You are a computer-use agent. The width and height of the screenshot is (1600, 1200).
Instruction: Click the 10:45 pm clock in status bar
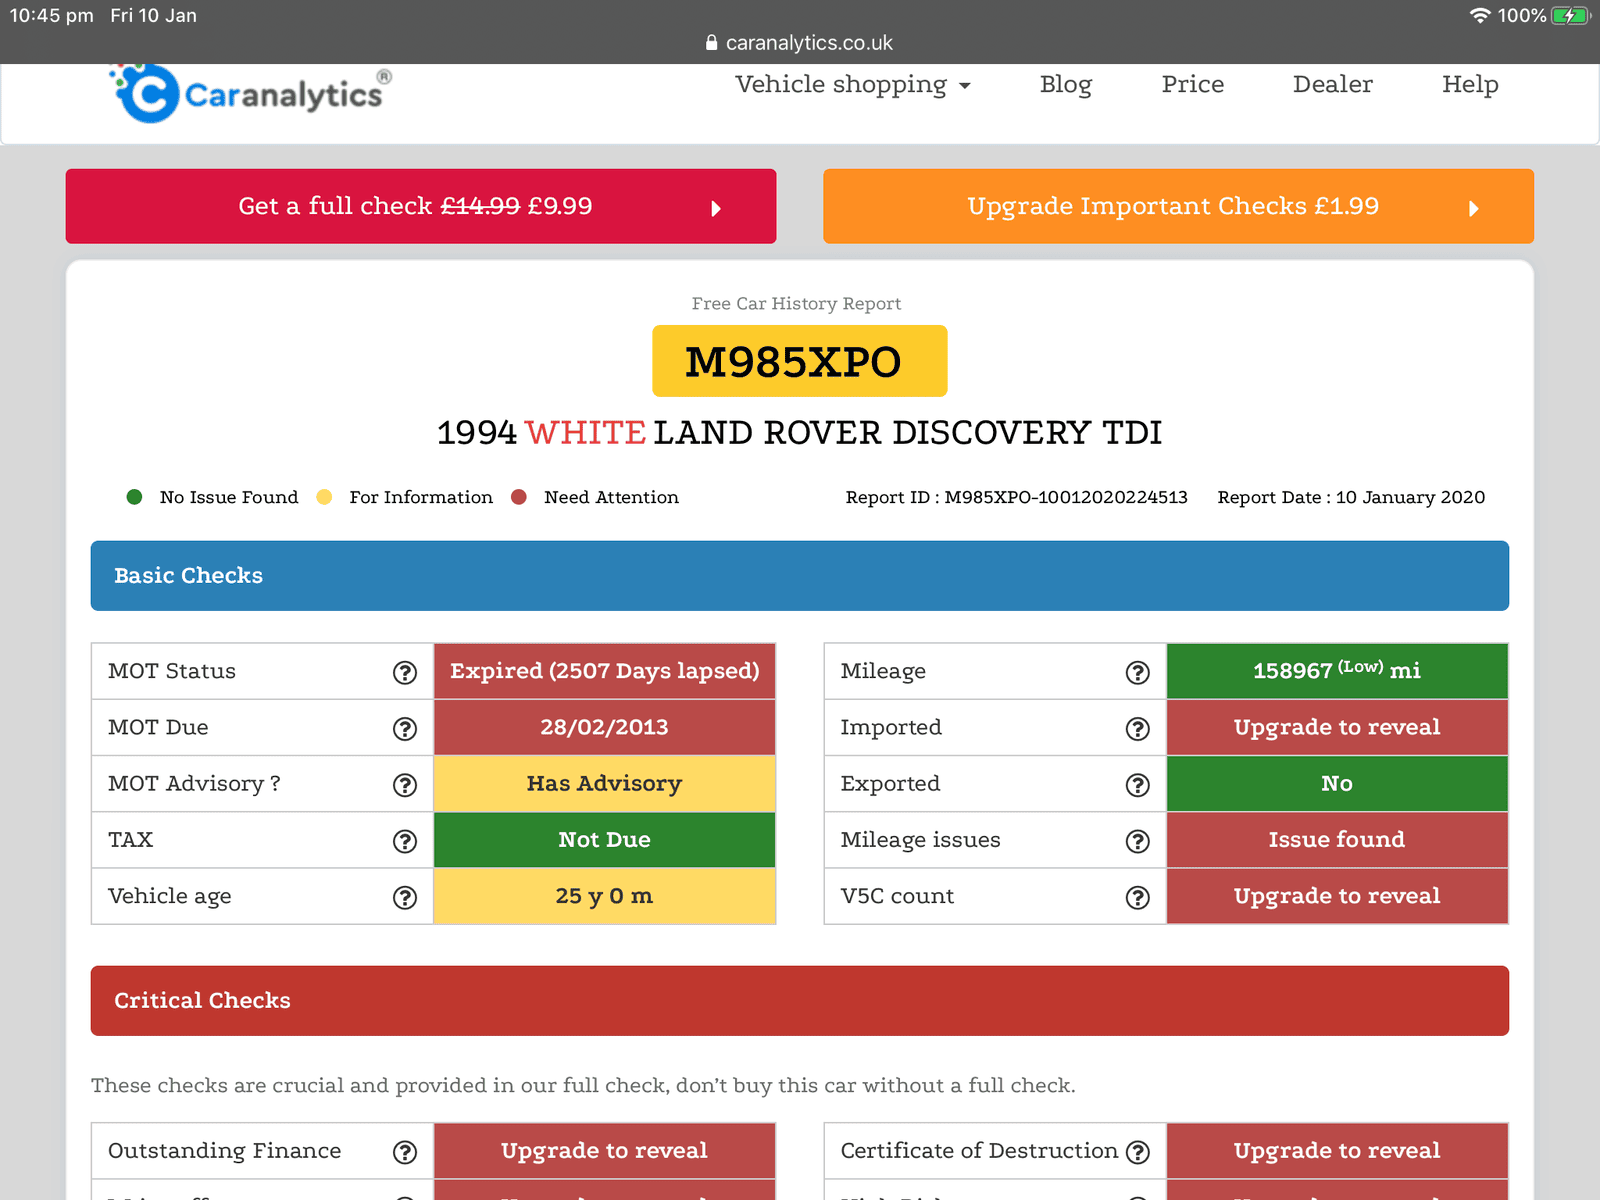52,15
